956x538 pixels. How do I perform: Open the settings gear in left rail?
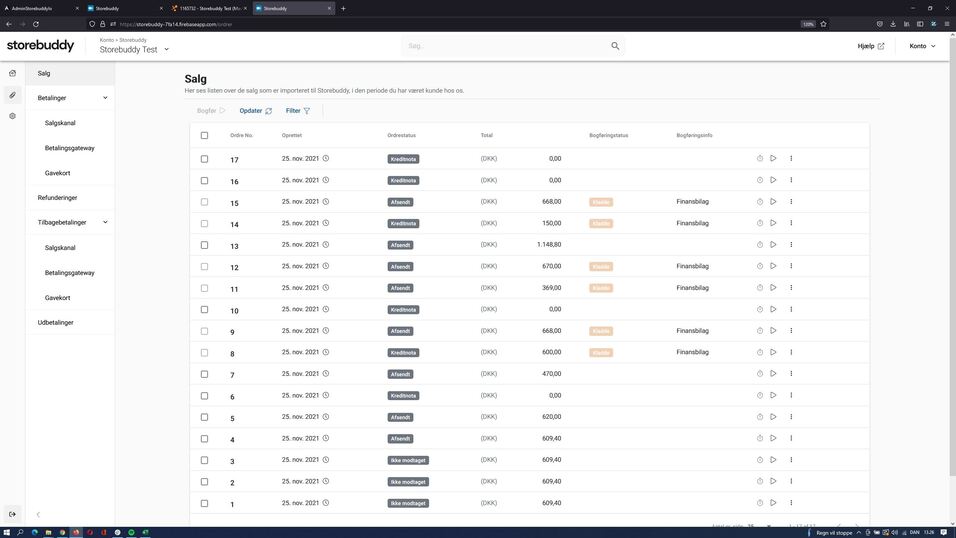12,116
